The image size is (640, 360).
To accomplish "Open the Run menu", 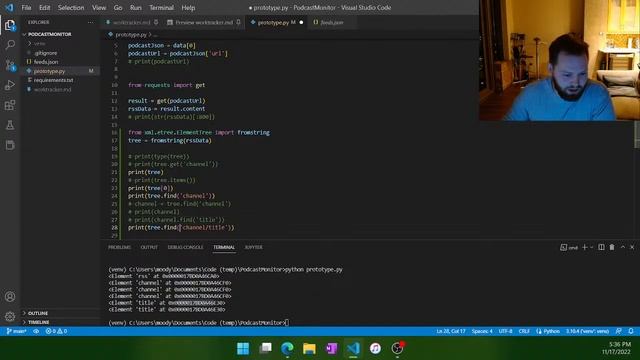I will click(136, 7).
